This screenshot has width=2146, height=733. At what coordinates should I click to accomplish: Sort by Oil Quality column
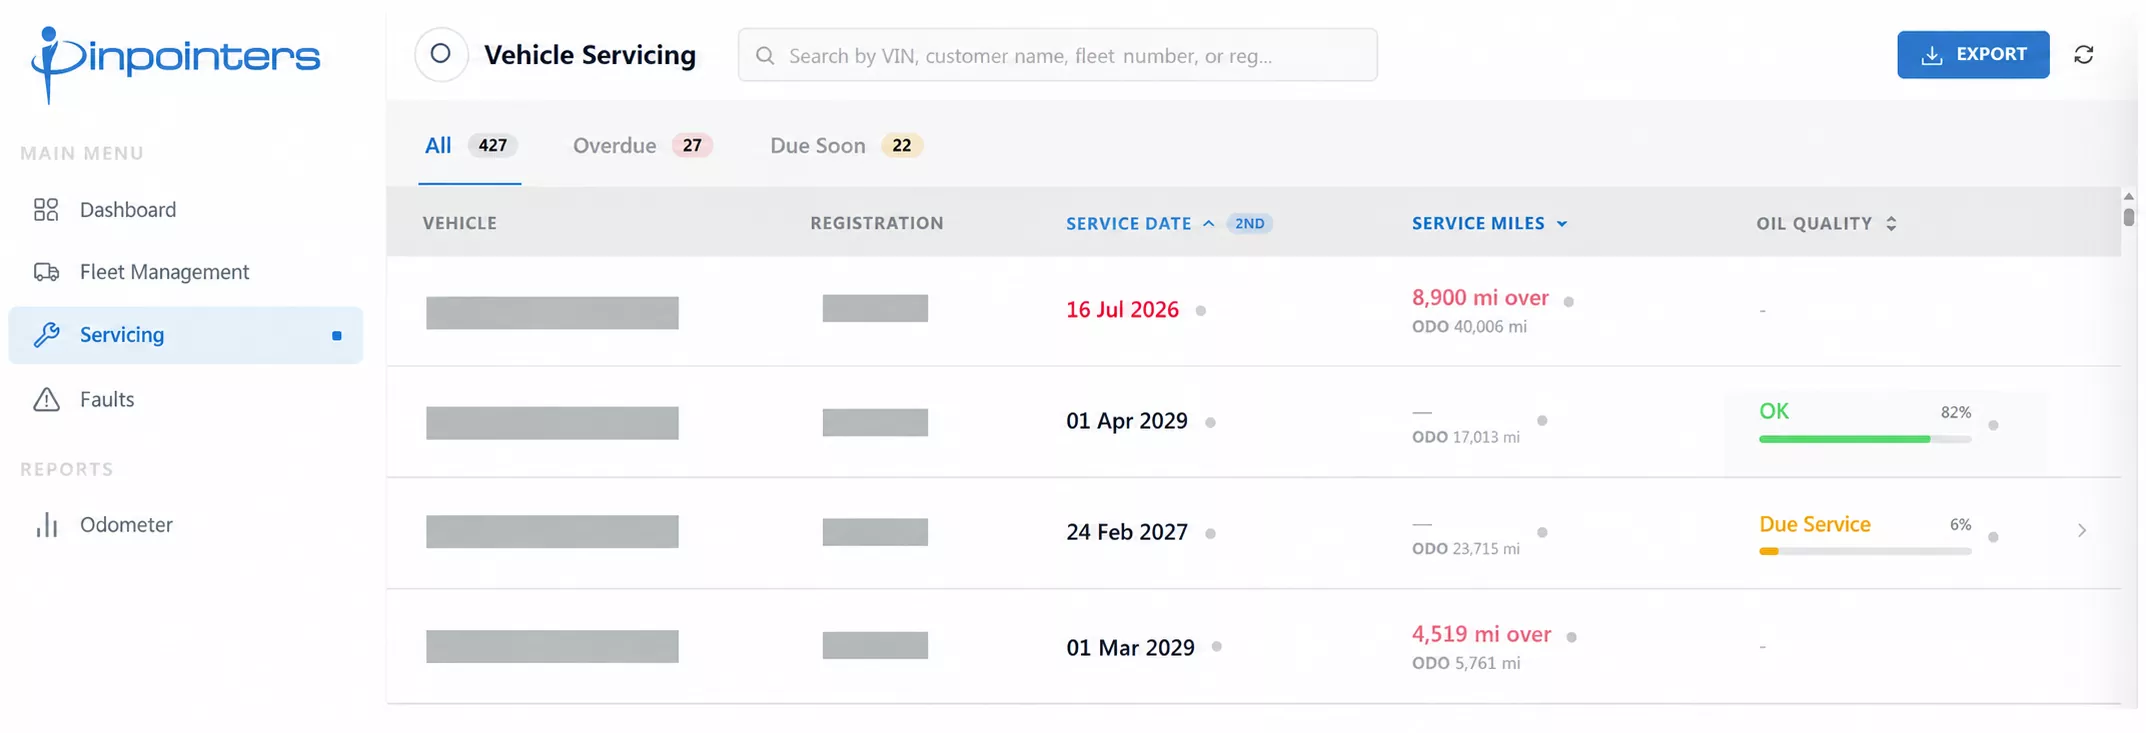coord(1826,224)
